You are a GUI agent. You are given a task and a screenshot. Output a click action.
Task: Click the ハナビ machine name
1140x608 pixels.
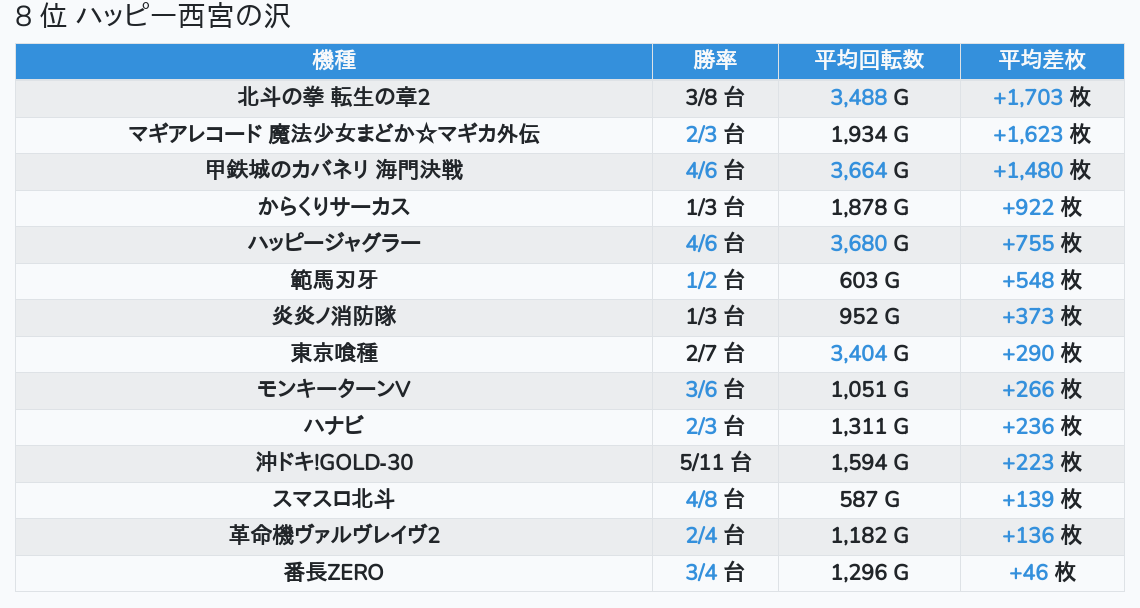334,426
